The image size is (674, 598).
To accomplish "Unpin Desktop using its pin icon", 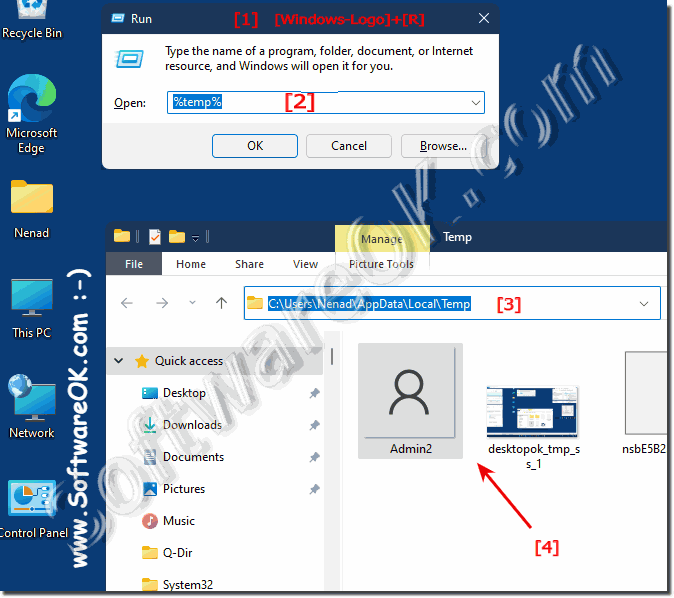I will (x=314, y=393).
